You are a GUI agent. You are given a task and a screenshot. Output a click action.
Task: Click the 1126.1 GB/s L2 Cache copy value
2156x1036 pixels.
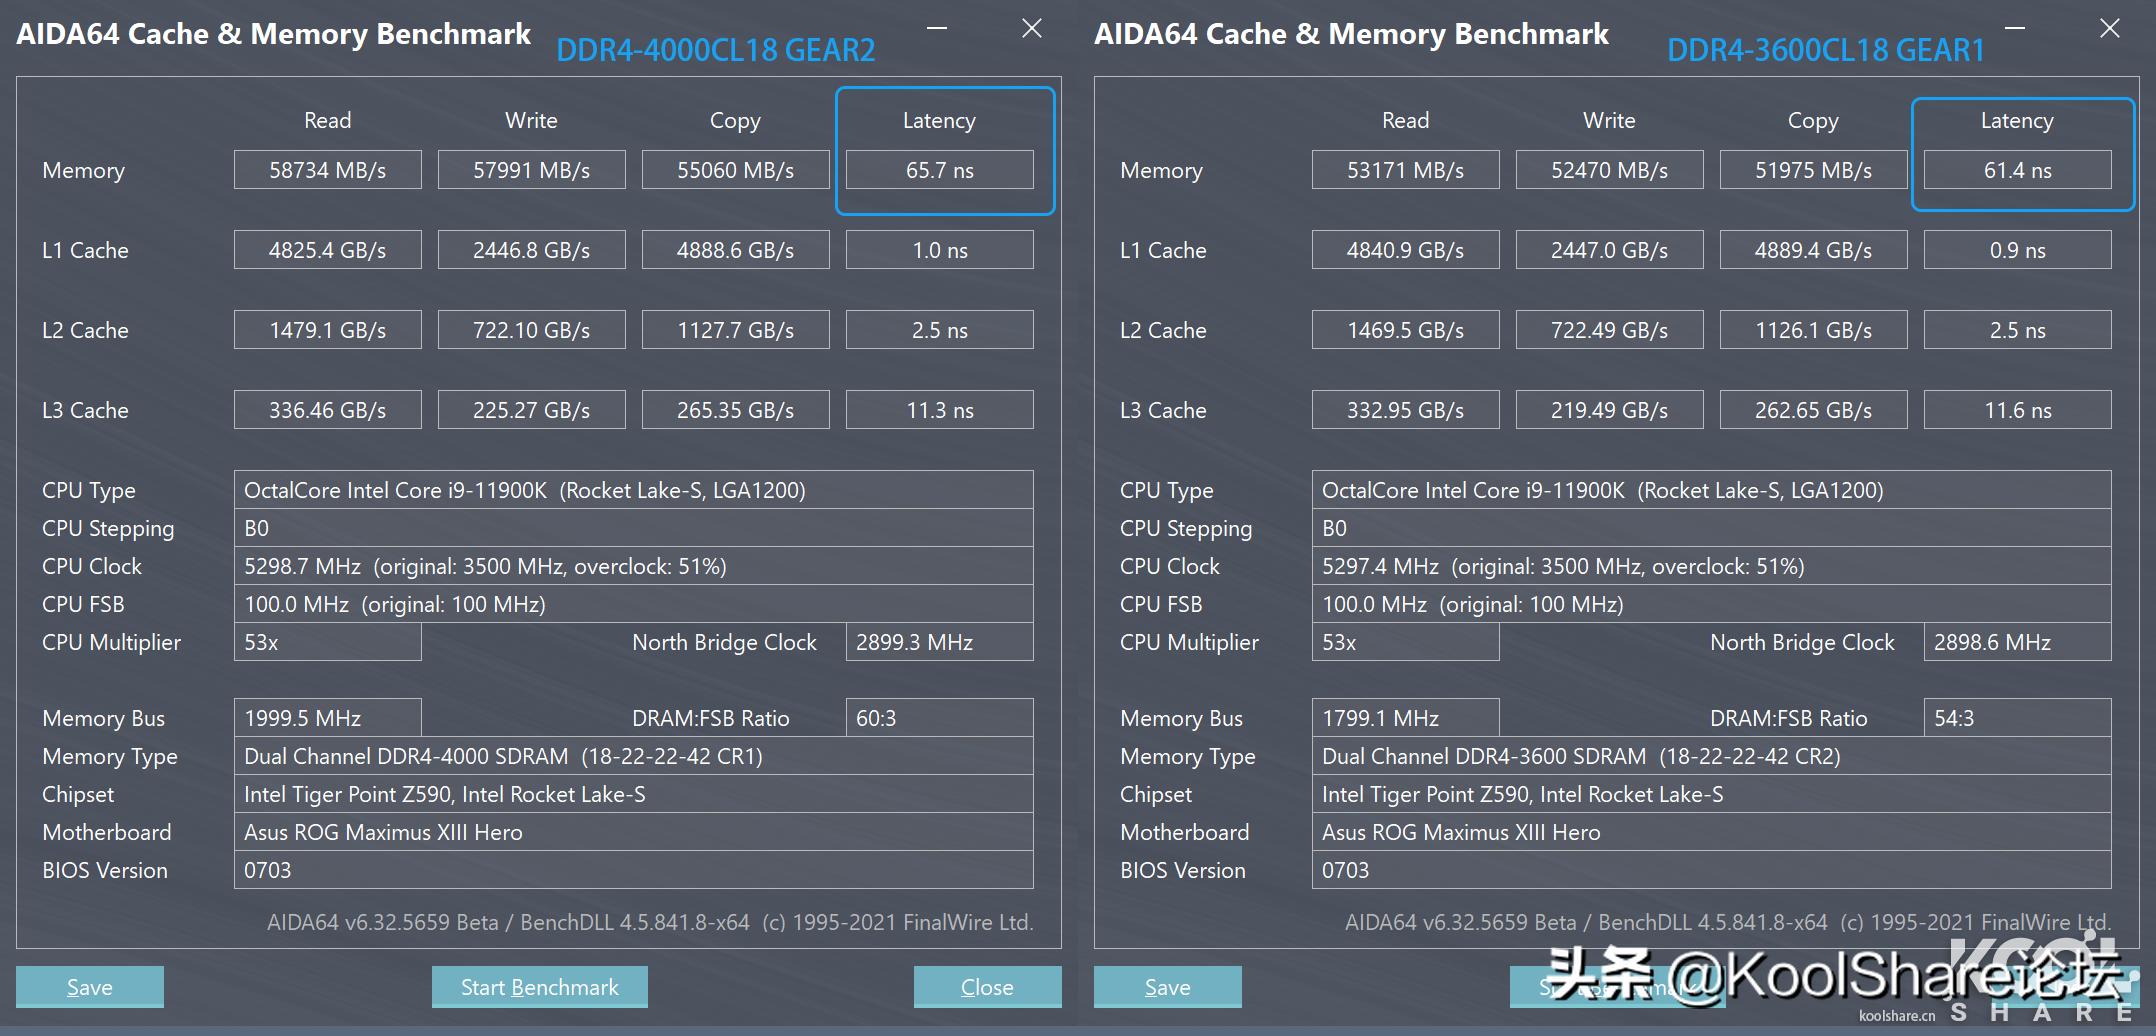pyautogui.click(x=1813, y=330)
